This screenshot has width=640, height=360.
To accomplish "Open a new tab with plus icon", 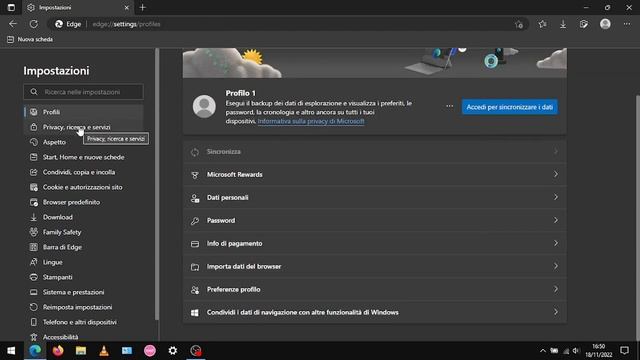I will tap(142, 7).
